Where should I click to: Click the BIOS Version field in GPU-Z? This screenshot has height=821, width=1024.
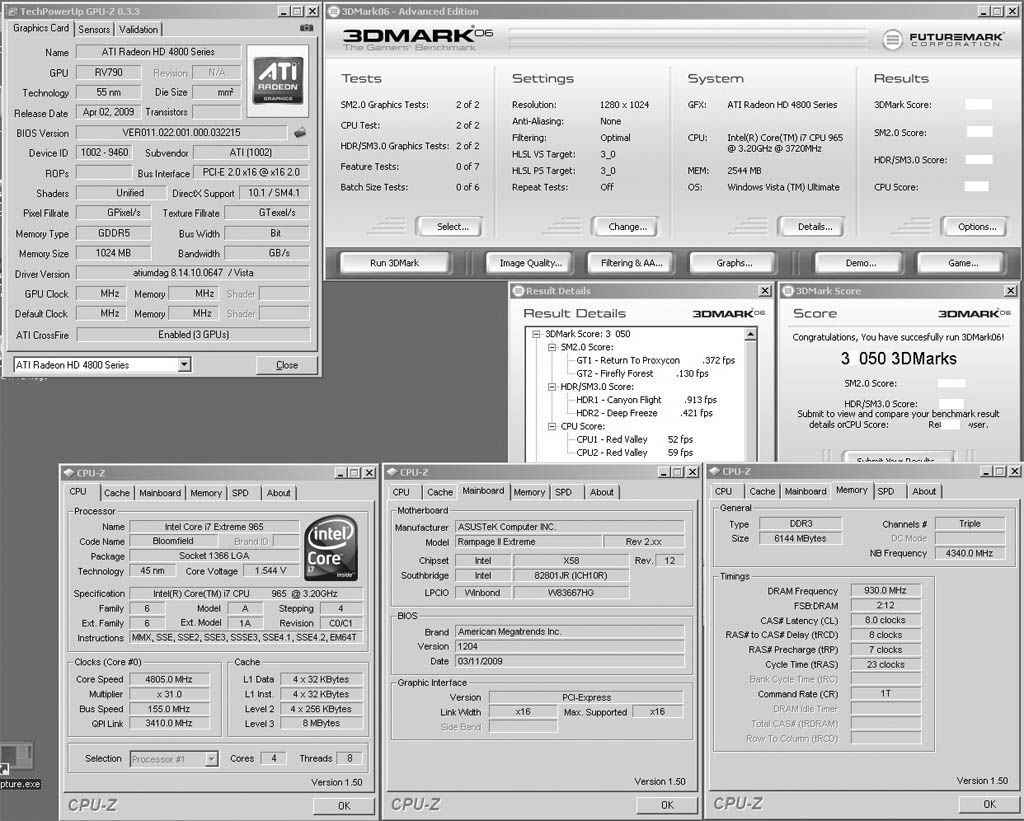[182, 133]
